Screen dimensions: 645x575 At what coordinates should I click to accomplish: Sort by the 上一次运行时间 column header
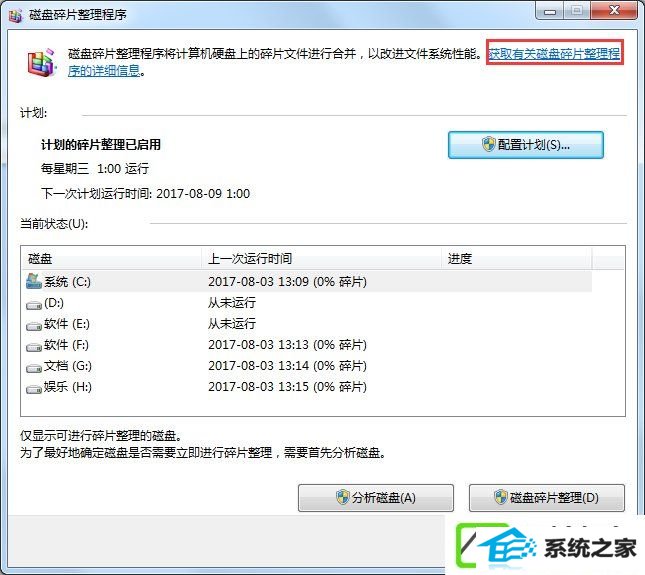pos(321,258)
